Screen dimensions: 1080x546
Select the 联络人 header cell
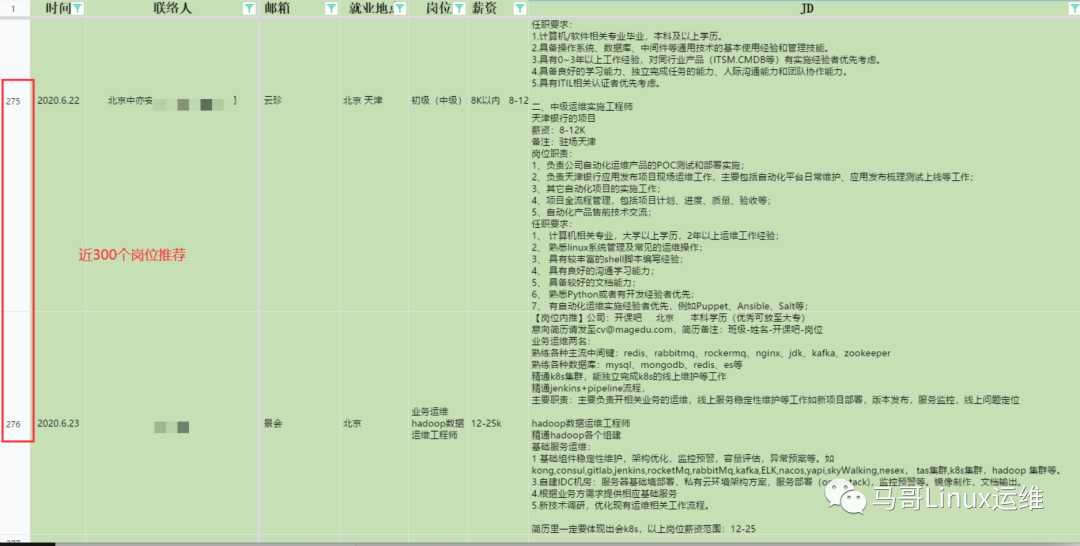pyautogui.click(x=172, y=8)
